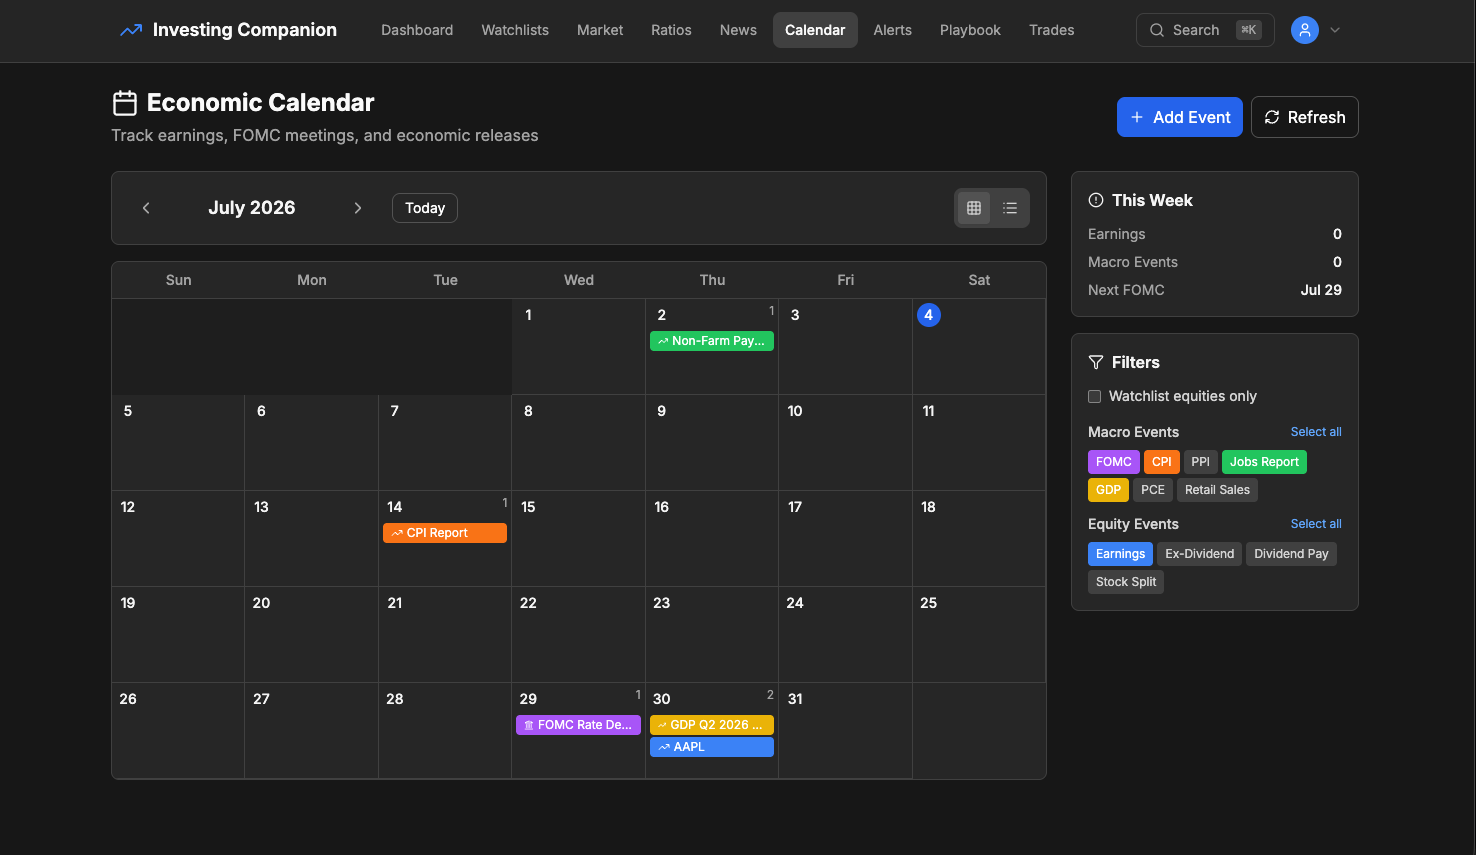
Task: Click the search magnifier icon
Action: tap(1157, 30)
